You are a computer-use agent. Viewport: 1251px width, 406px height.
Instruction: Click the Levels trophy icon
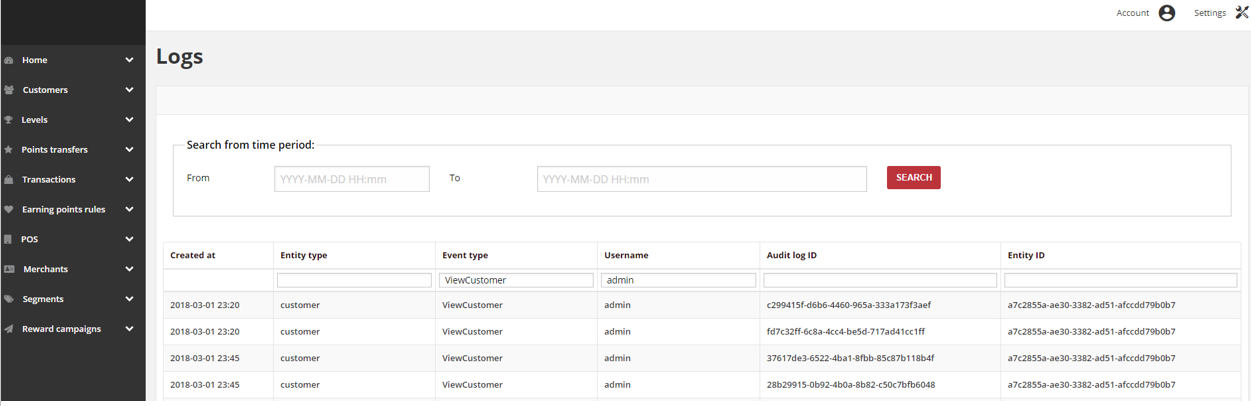[x=9, y=120]
